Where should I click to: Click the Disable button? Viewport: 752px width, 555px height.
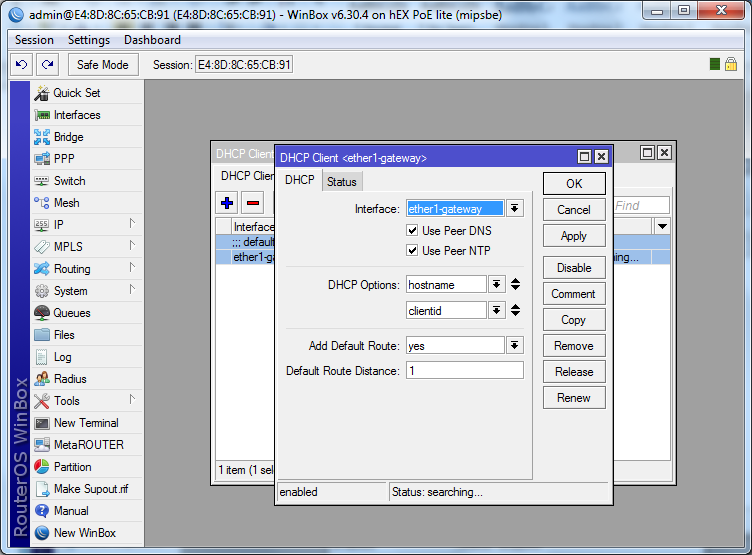click(574, 268)
